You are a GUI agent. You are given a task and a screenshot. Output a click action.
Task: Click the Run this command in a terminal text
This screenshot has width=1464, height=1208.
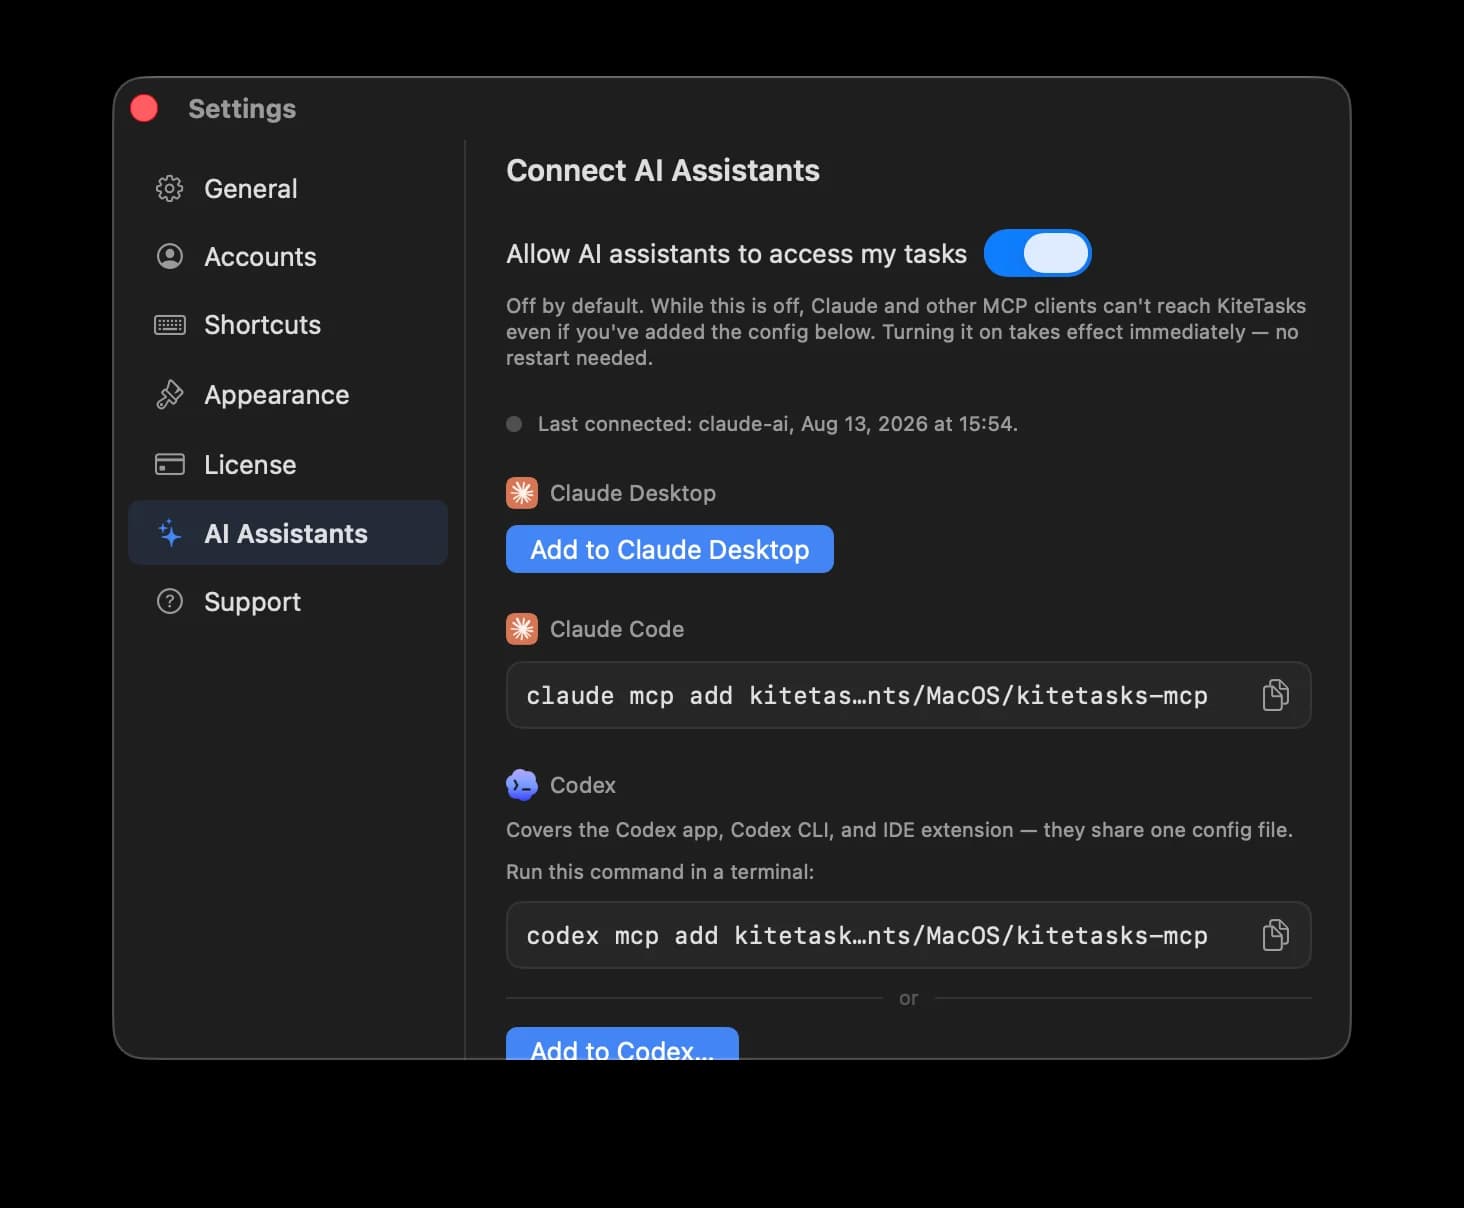660,872
